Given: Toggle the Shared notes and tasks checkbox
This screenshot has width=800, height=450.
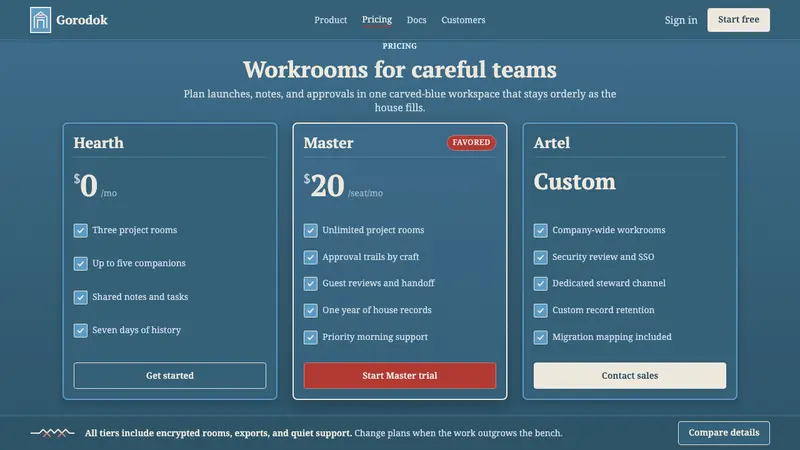Looking at the screenshot, I should (80, 297).
